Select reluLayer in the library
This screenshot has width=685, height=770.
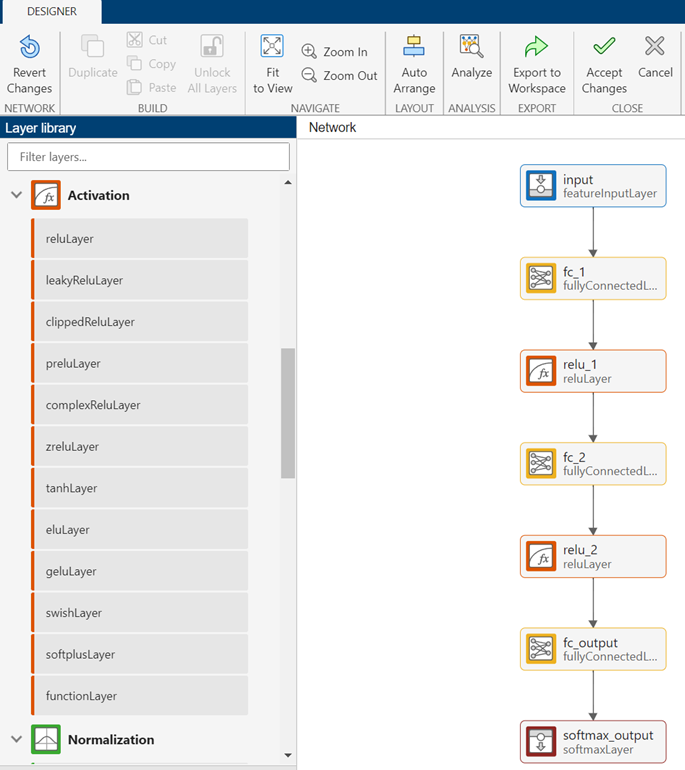coord(140,239)
